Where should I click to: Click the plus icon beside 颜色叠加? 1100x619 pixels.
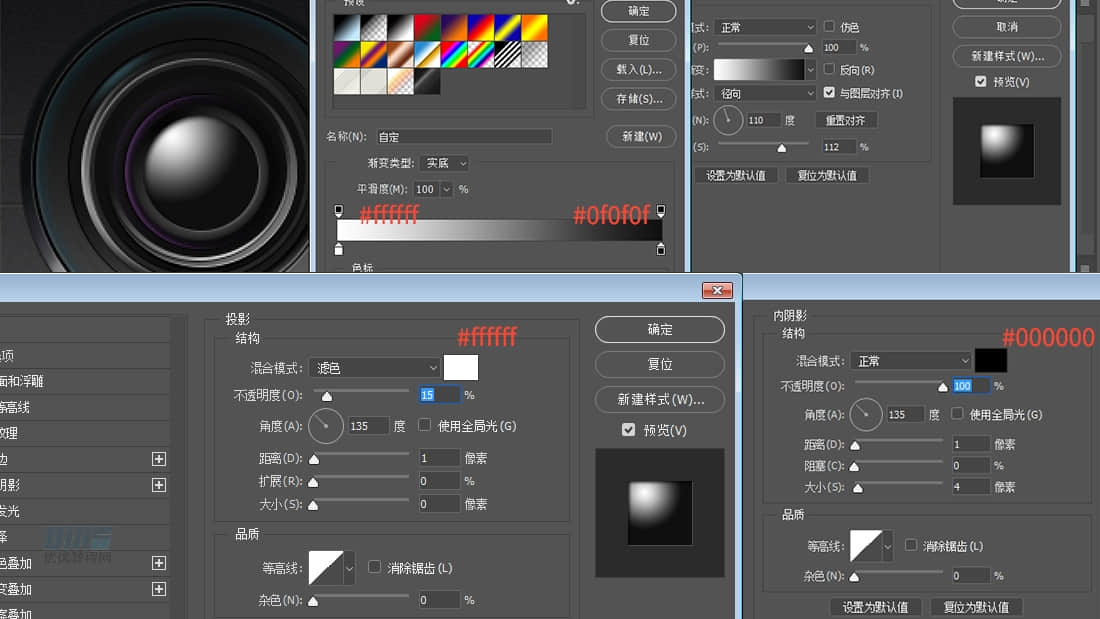point(158,563)
